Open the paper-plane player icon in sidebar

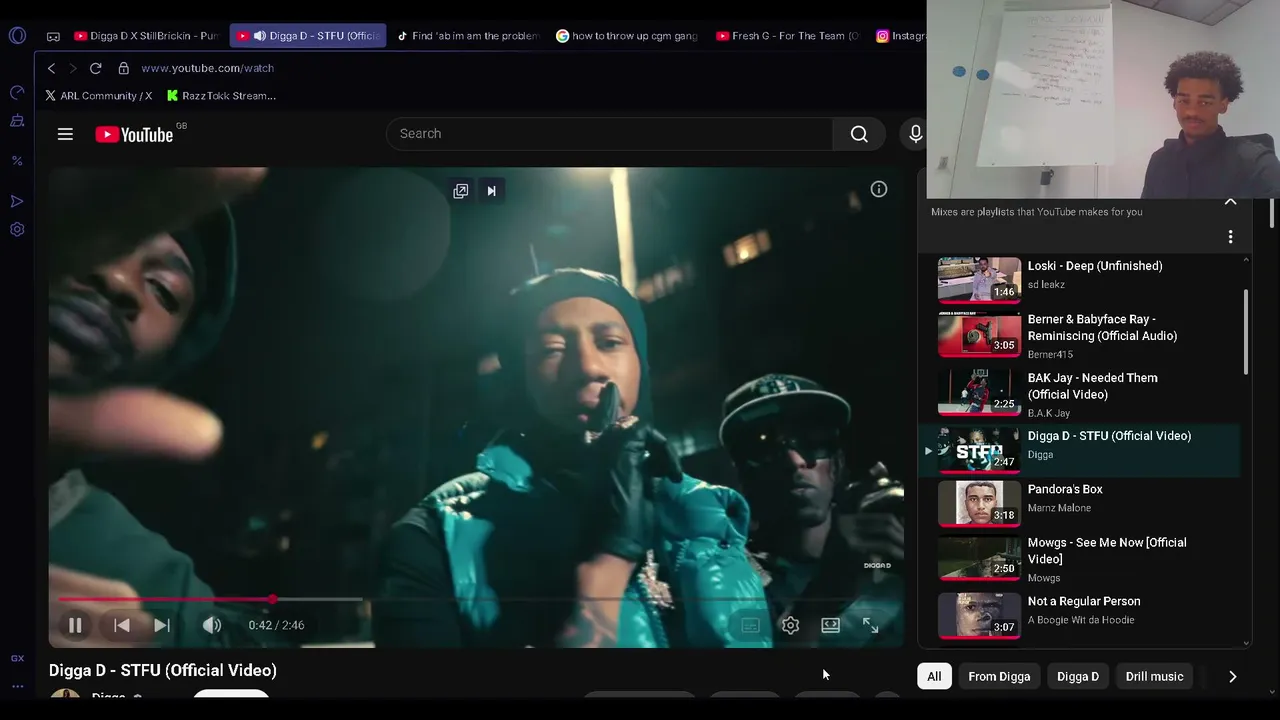pyautogui.click(x=17, y=201)
